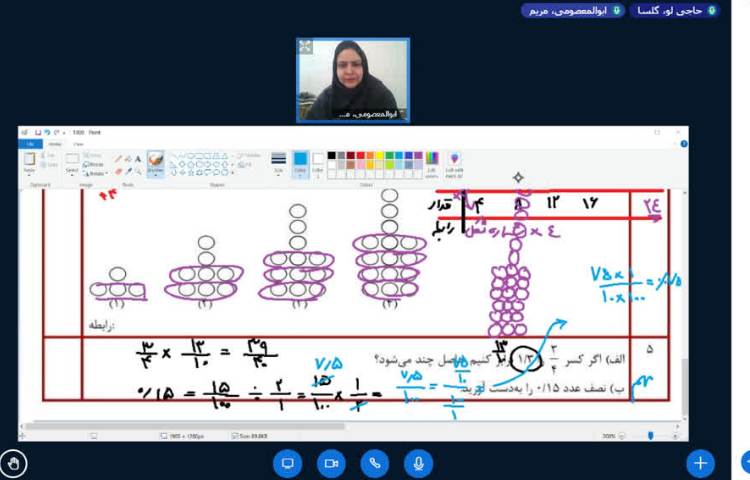Pick the red color swatch

(361, 155)
